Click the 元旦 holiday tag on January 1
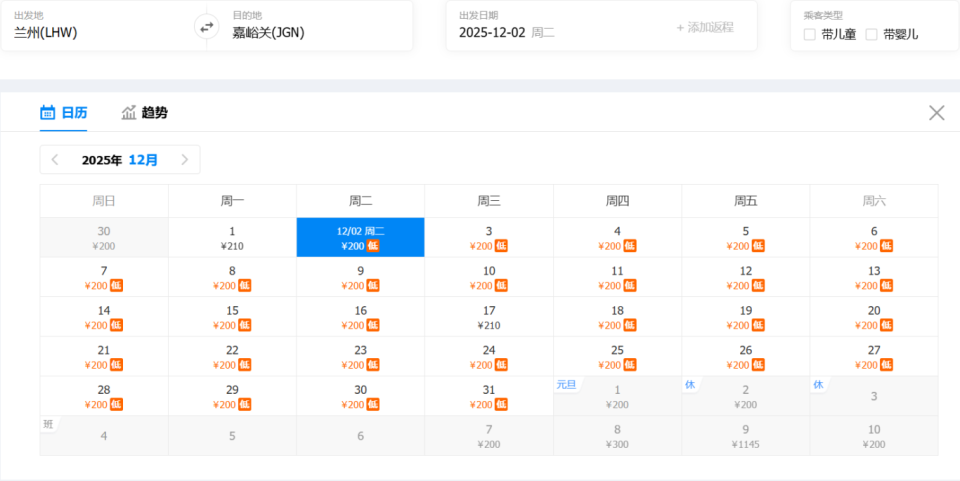The width and height of the screenshot is (960, 481). pyautogui.click(x=566, y=384)
